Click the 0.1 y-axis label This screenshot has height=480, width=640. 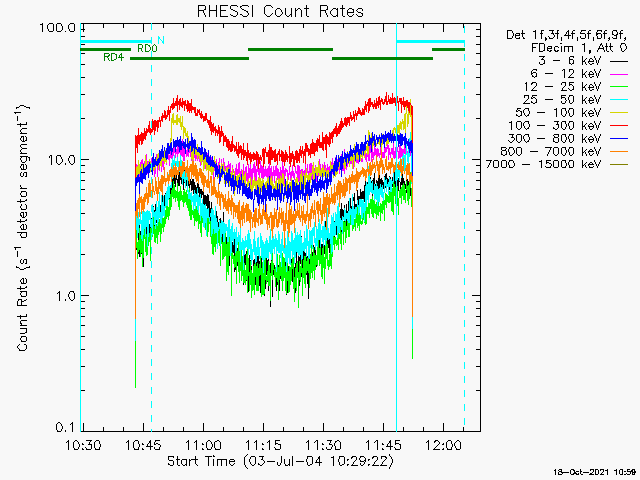(x=66, y=428)
